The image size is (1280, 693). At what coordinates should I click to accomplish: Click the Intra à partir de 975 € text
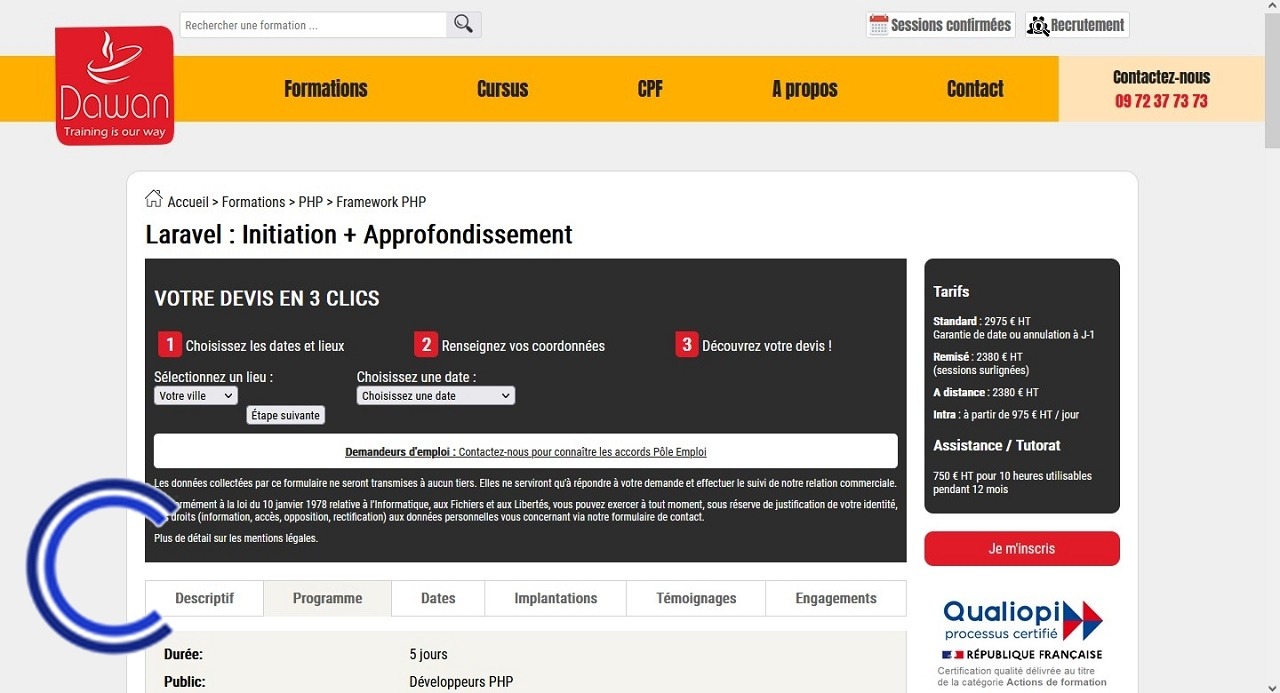(x=1006, y=415)
